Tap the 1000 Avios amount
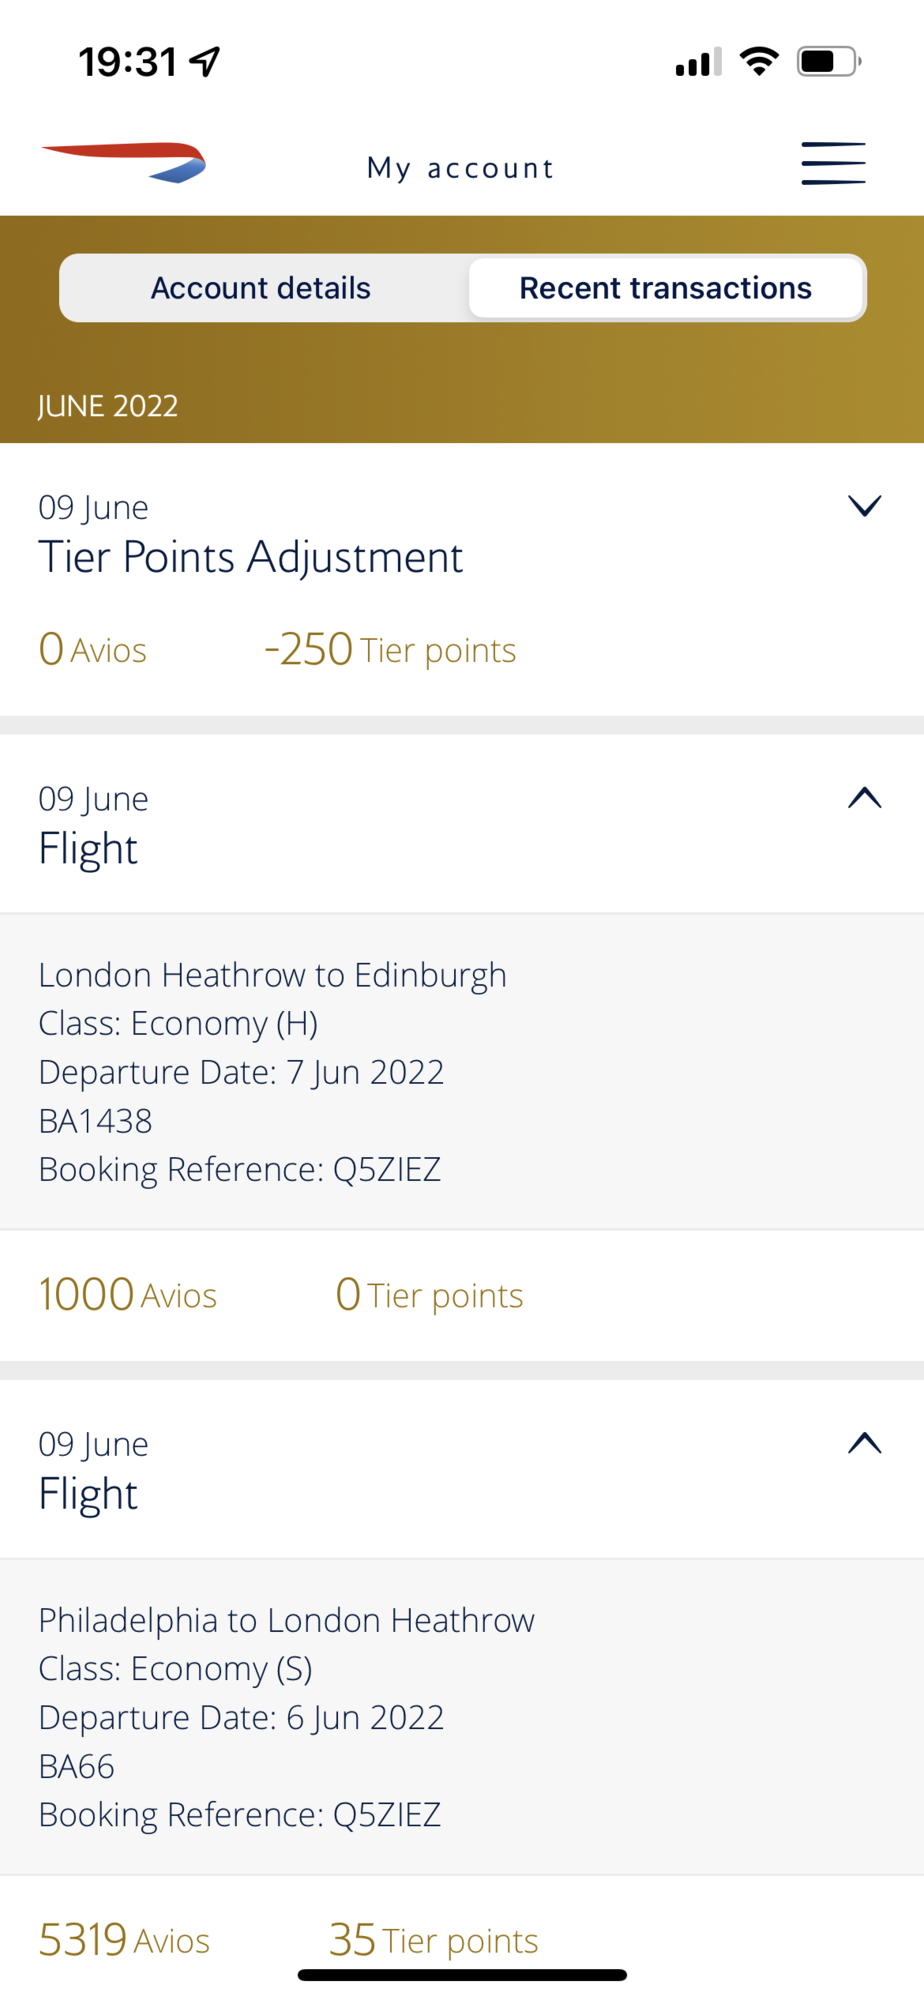Viewport: 924px width, 2000px height. 127,1294
